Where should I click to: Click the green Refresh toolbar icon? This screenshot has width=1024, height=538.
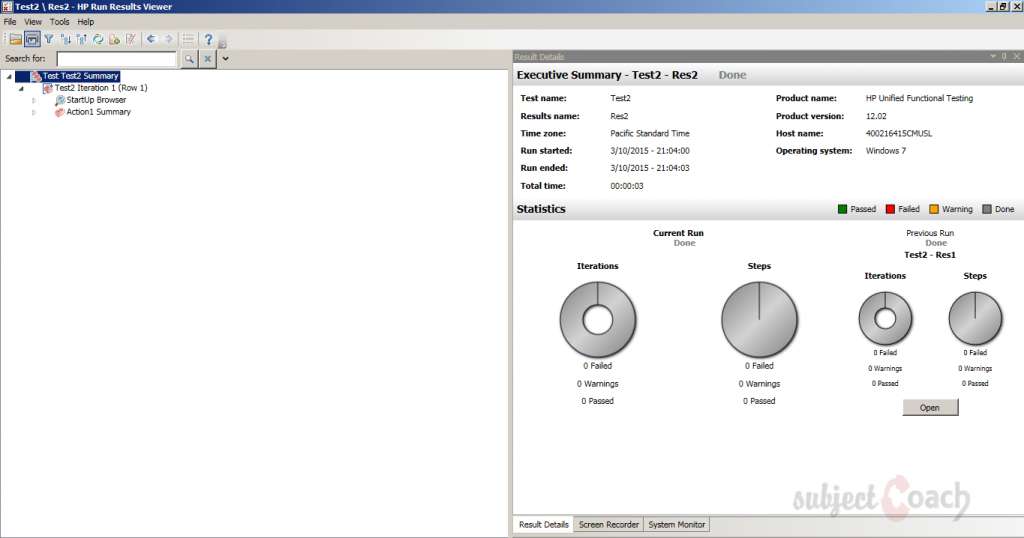coord(98,39)
